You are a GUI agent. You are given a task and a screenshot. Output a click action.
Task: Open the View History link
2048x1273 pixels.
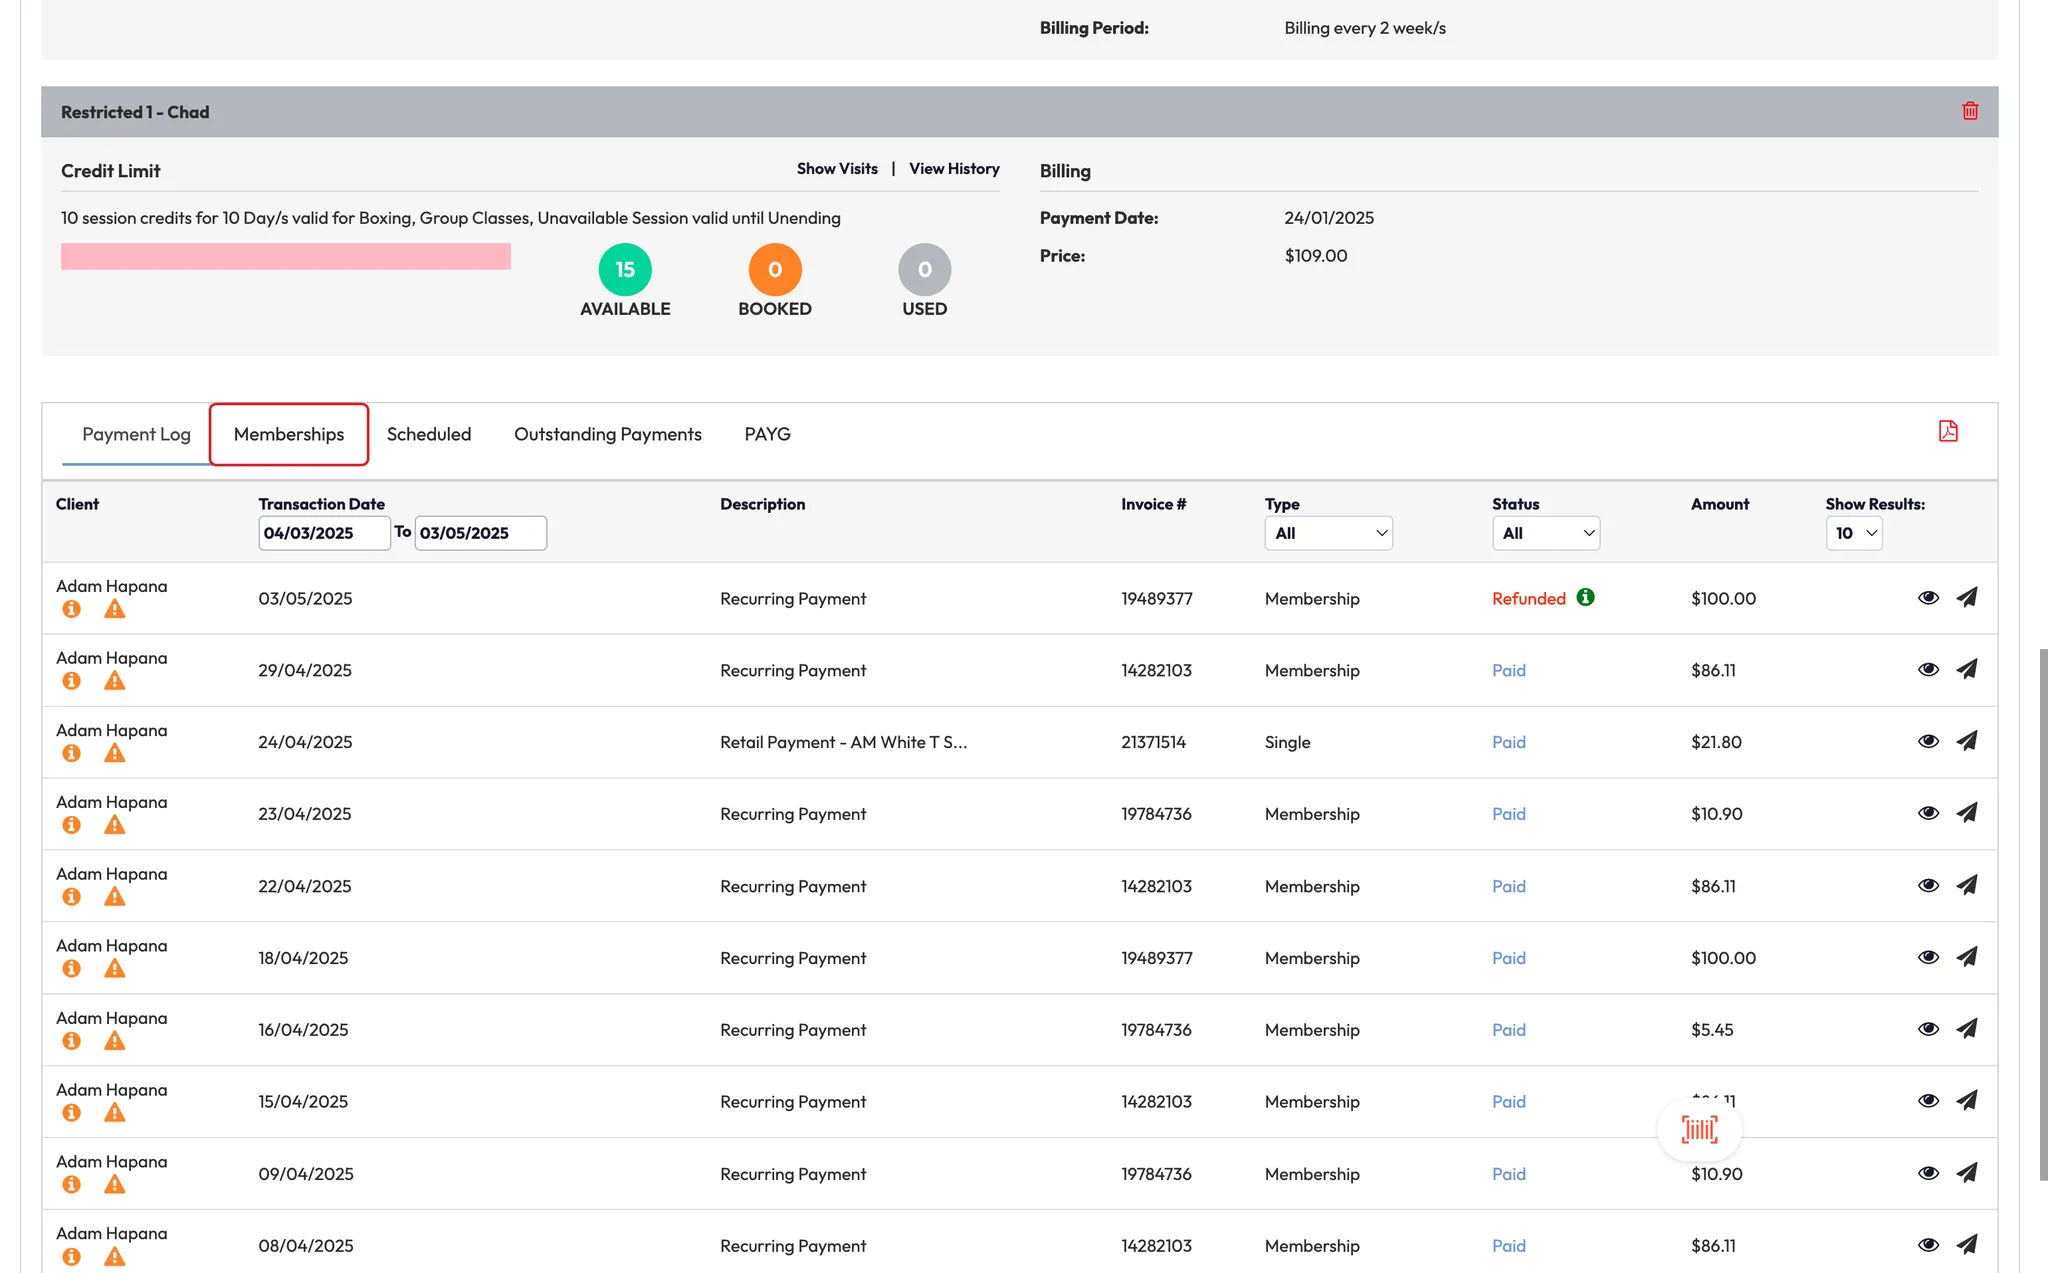click(954, 169)
